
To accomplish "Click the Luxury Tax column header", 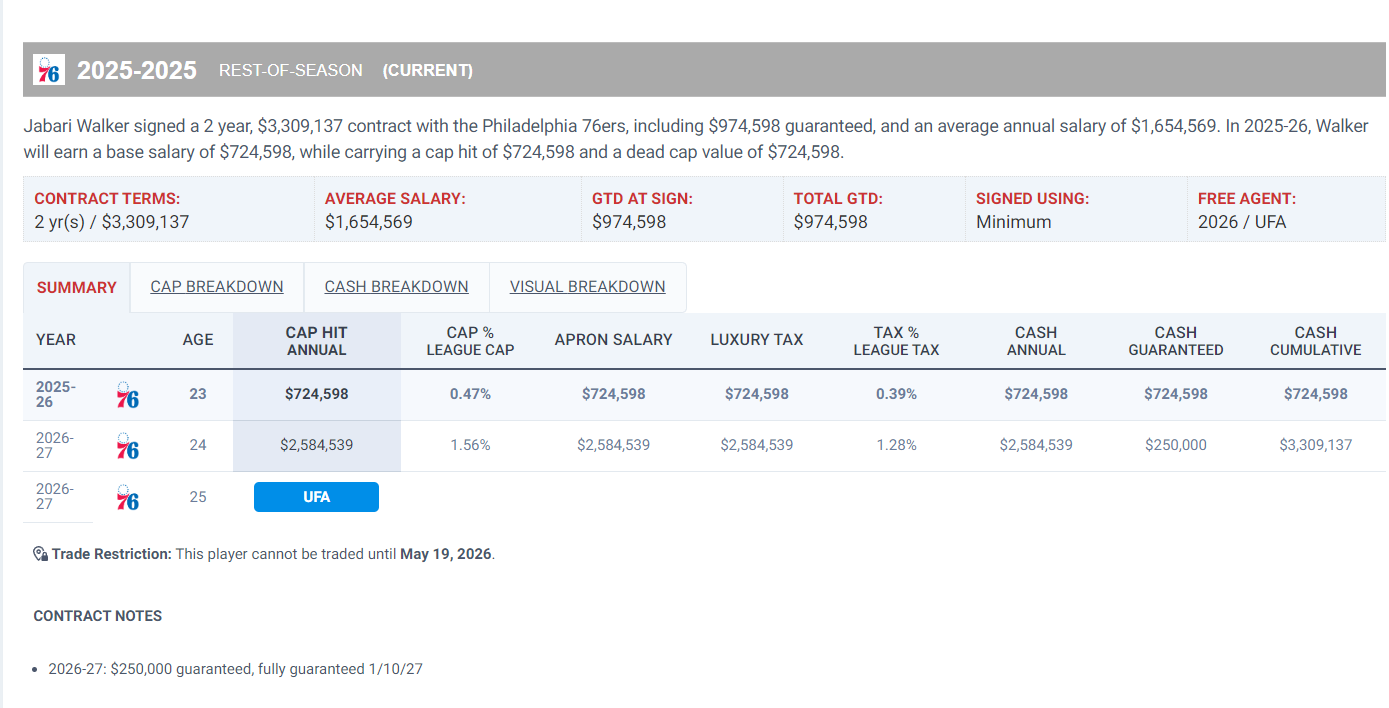I will pos(757,340).
